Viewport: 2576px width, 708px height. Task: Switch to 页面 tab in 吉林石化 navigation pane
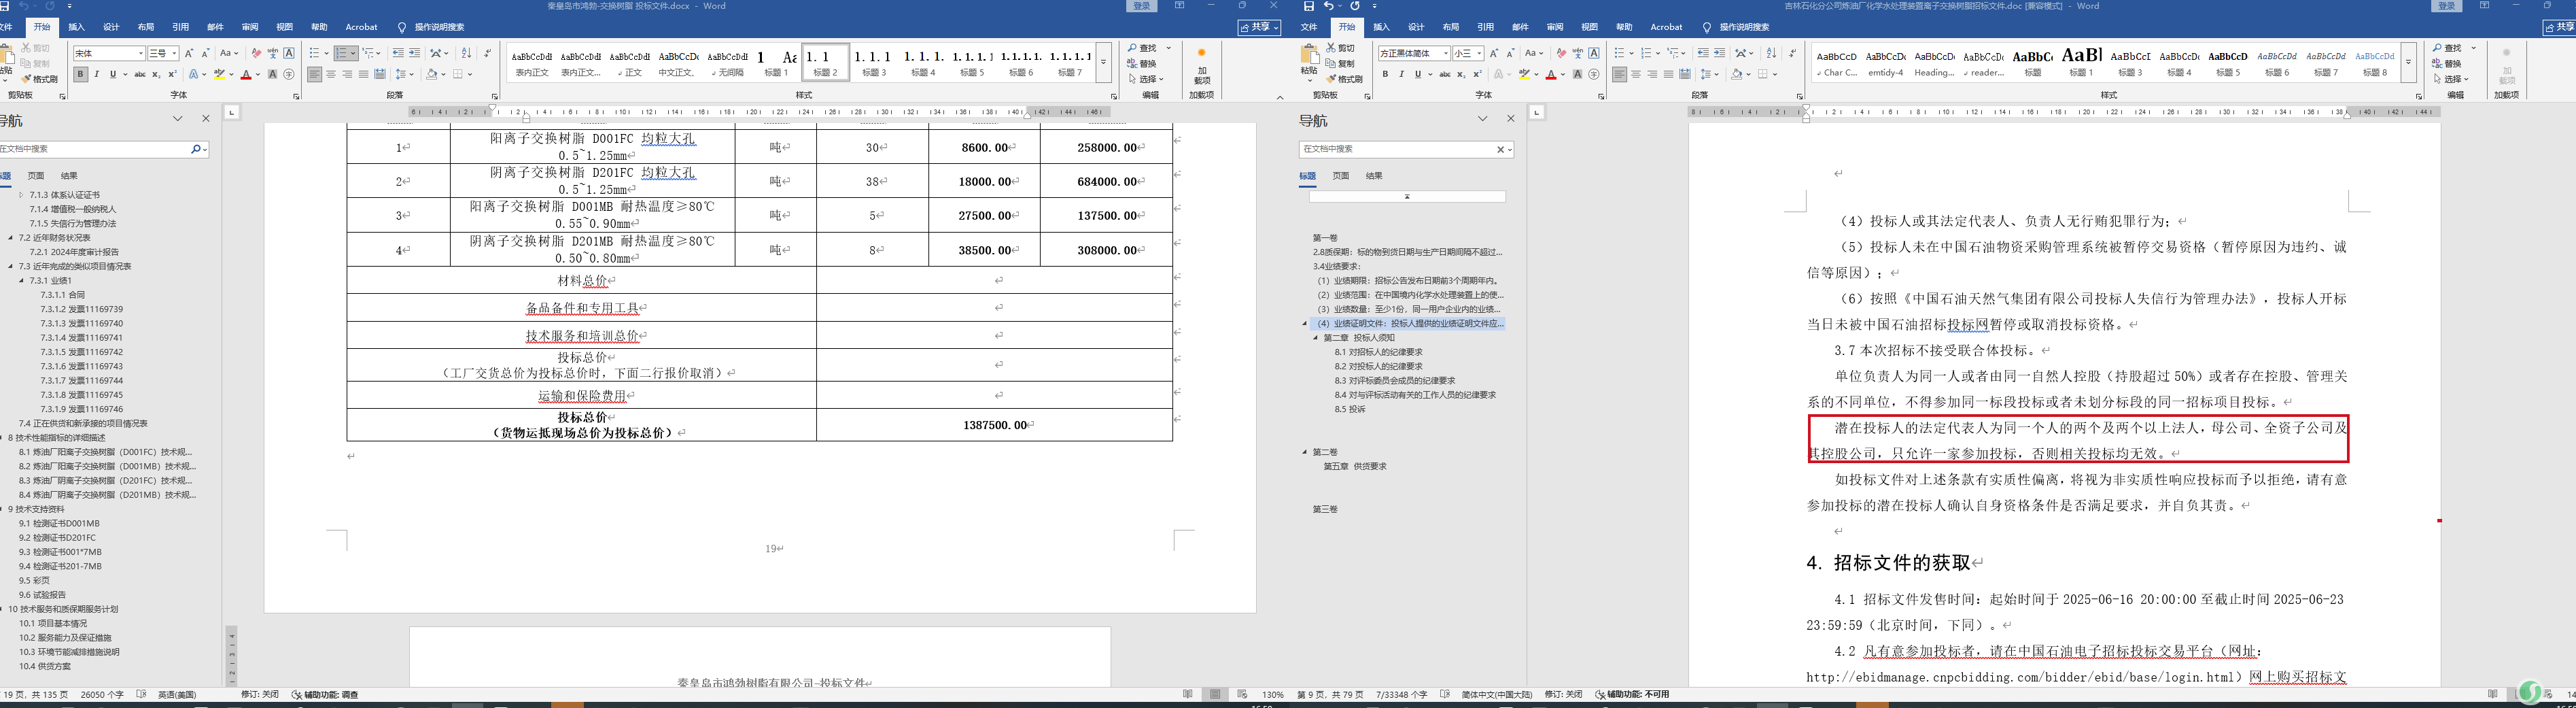click(x=1341, y=176)
